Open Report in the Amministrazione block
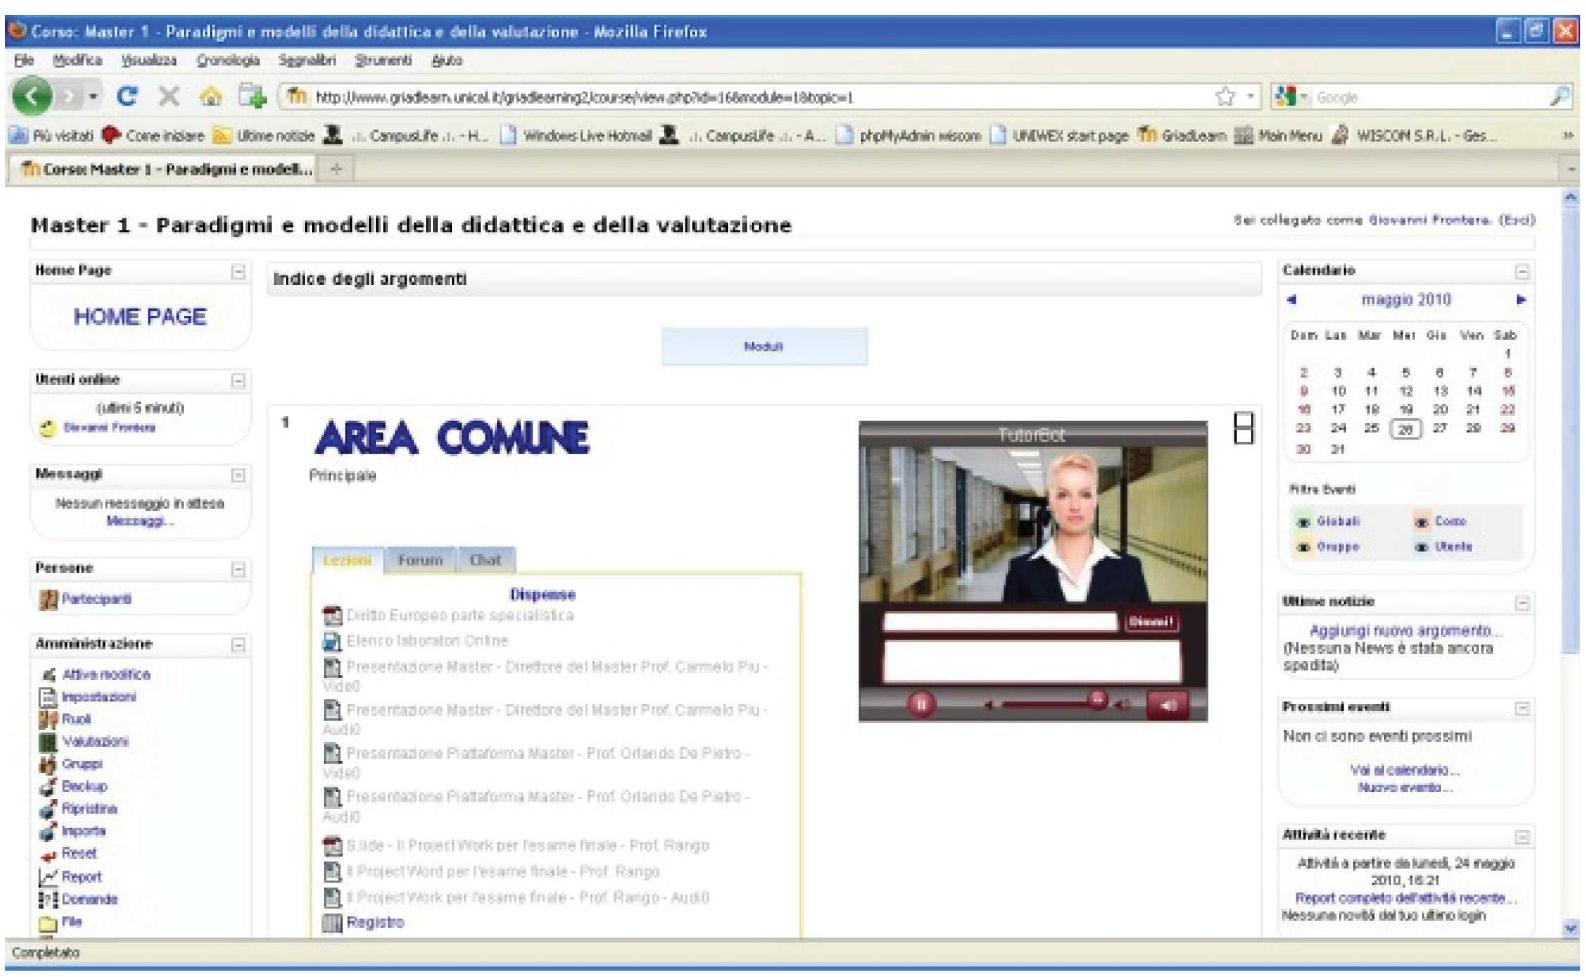This screenshot has height=977, width=1586. tap(81, 877)
